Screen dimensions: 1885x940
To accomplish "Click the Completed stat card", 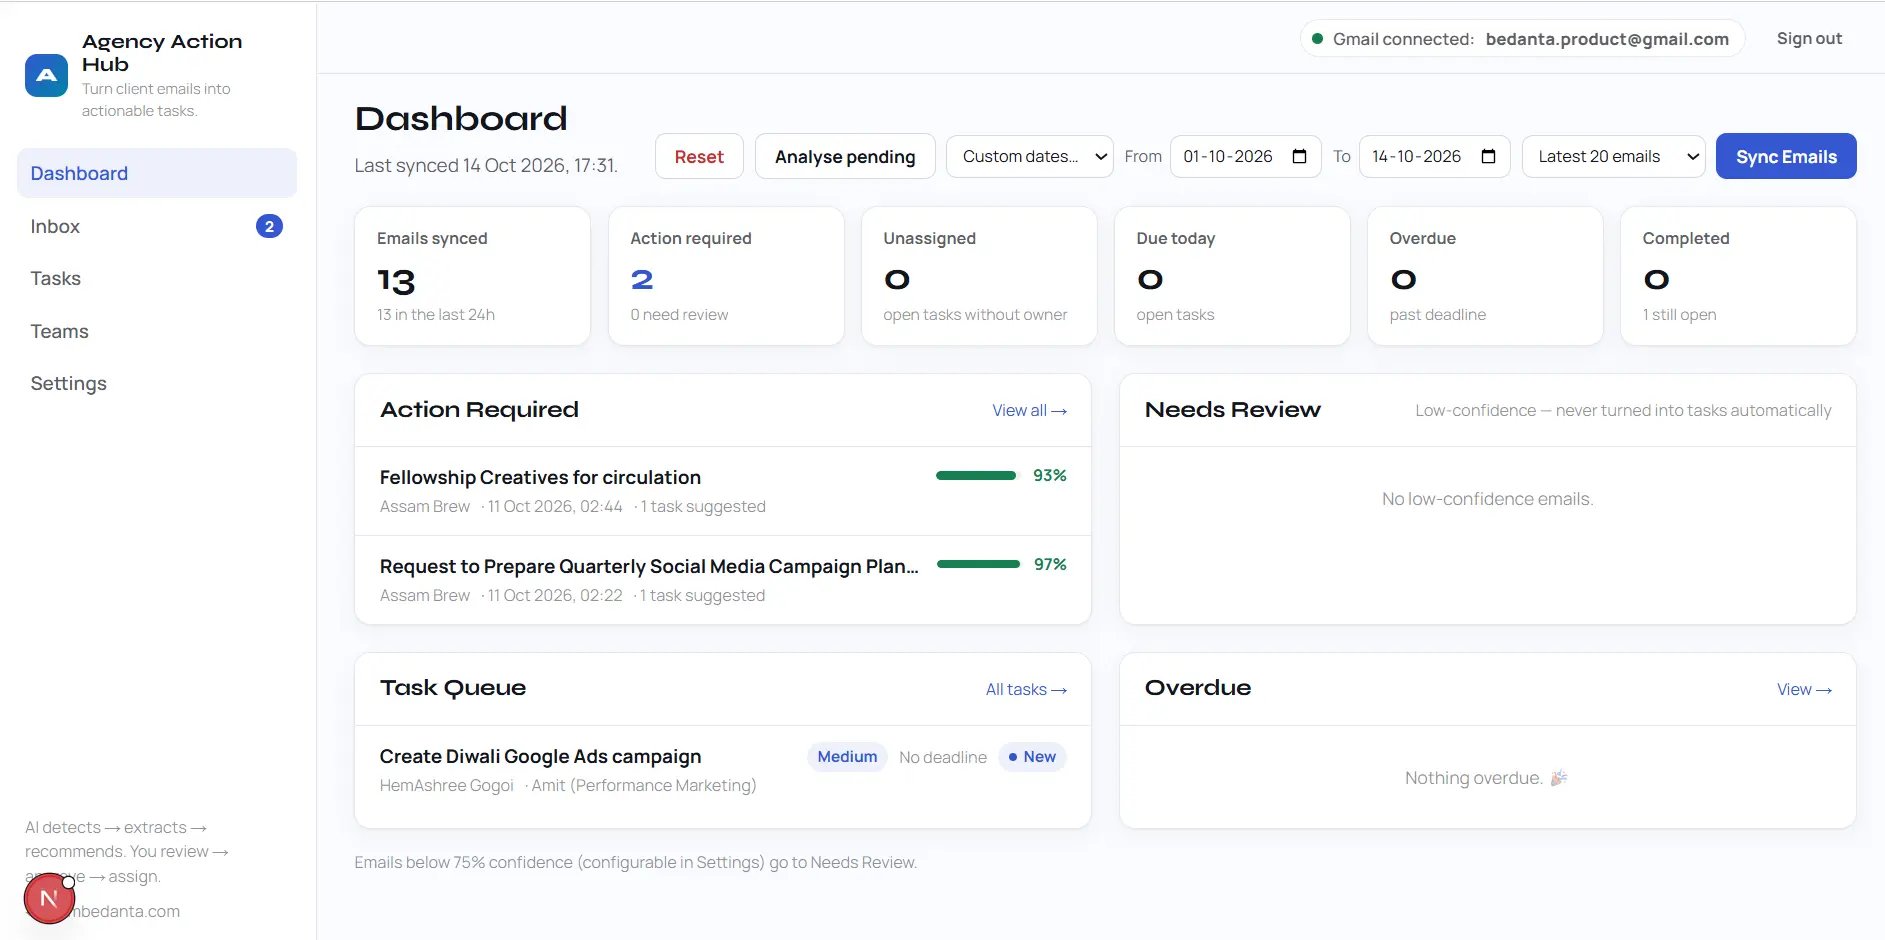I will coord(1738,276).
